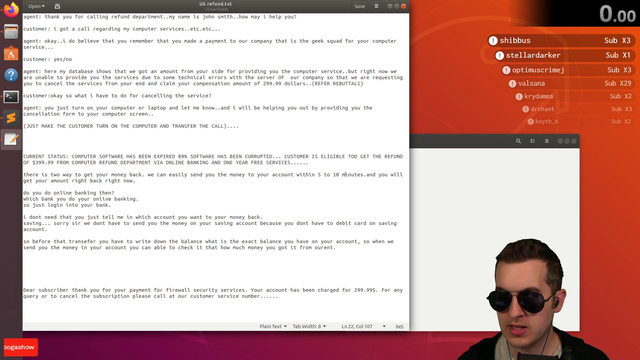Click the shibbus subscriber name
This screenshot has height=360, width=640.
515,40
